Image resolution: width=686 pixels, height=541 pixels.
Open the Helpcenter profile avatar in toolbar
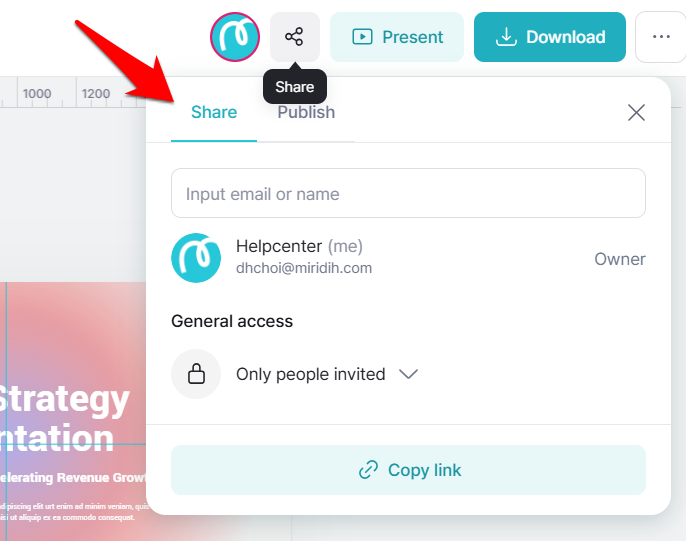point(235,37)
